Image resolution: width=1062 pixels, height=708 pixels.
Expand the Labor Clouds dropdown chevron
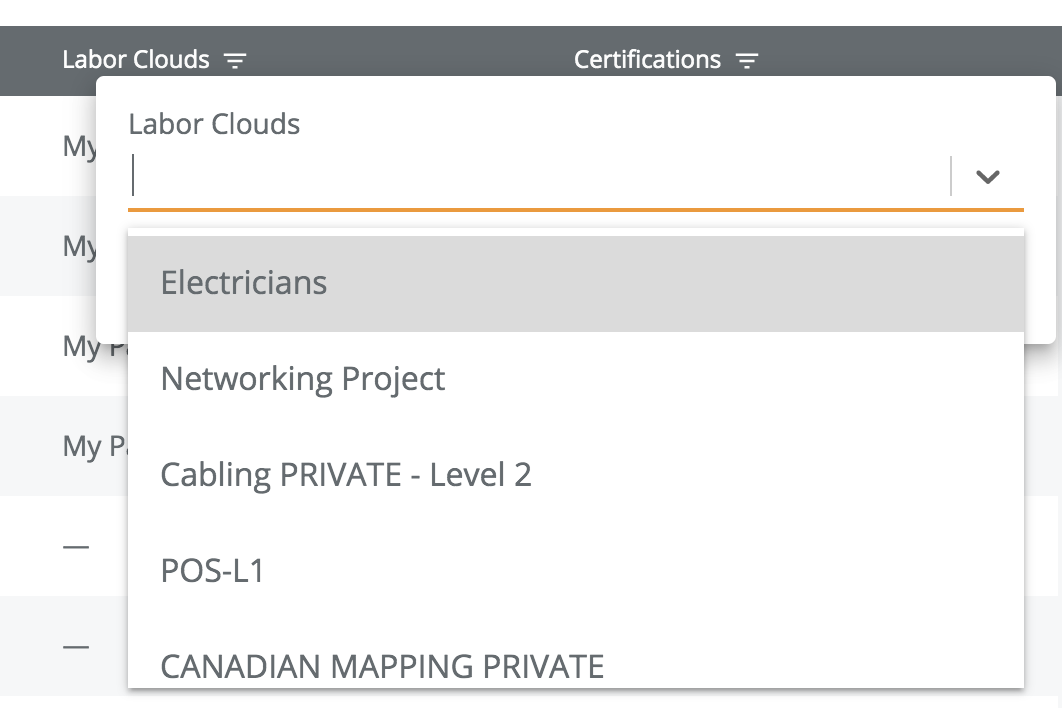tap(987, 177)
